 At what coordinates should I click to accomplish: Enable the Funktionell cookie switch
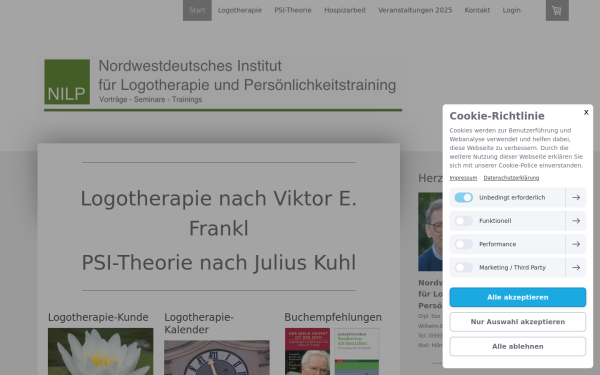(x=463, y=221)
